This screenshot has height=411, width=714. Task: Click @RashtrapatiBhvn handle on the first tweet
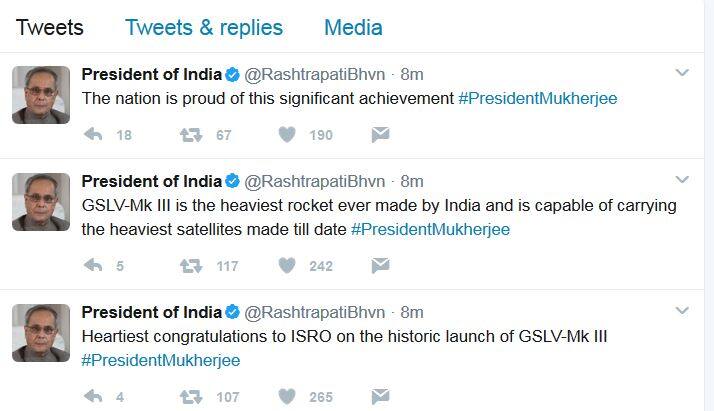tap(315, 74)
